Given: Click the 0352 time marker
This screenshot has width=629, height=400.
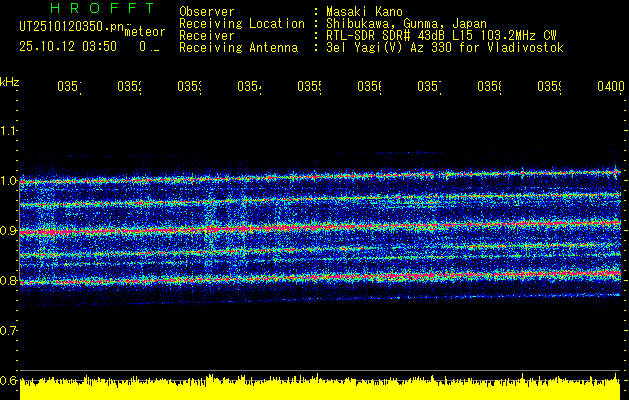Looking at the screenshot, I should pyautogui.click(x=129, y=86).
